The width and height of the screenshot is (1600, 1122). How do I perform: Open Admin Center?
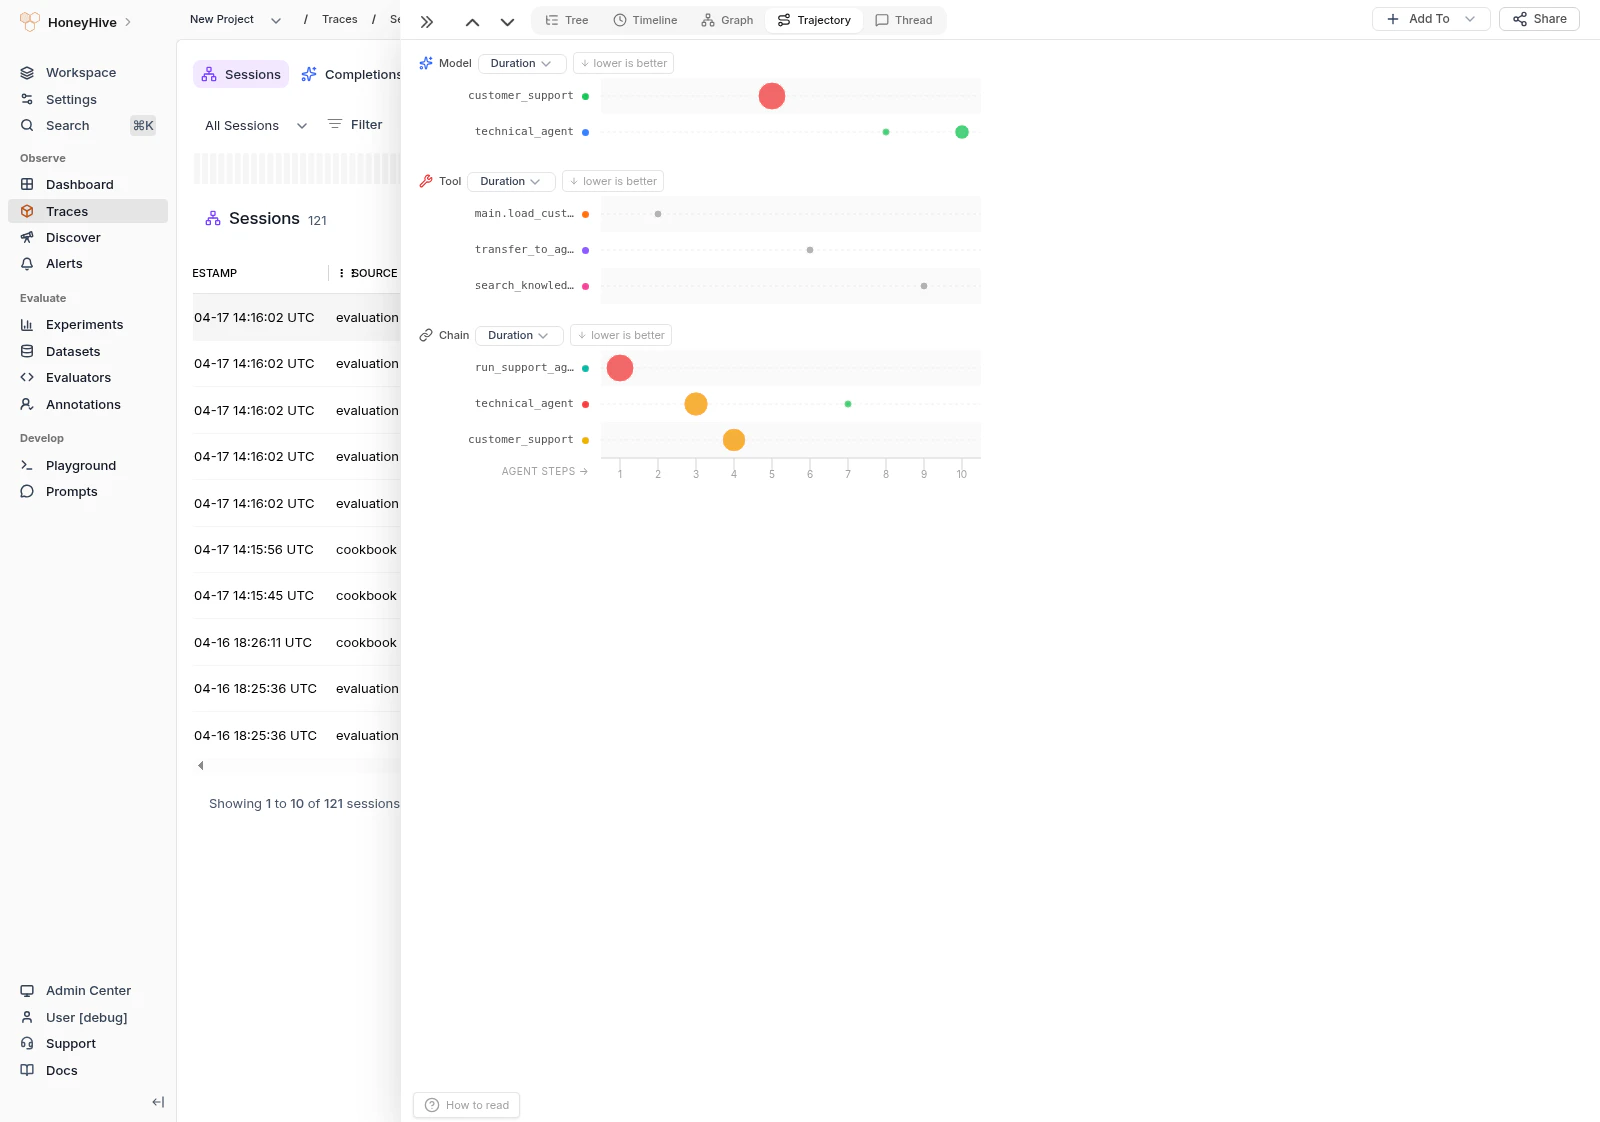(88, 990)
